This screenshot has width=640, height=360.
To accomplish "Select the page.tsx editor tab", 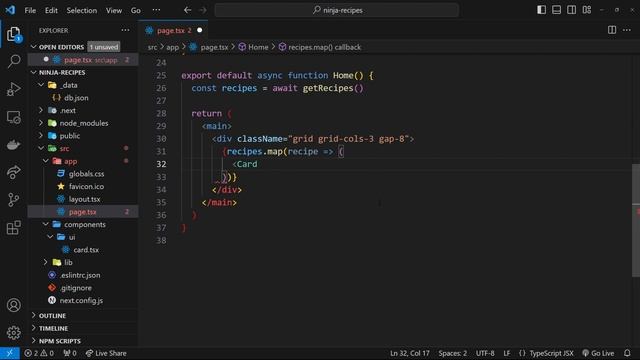I will coord(173,30).
